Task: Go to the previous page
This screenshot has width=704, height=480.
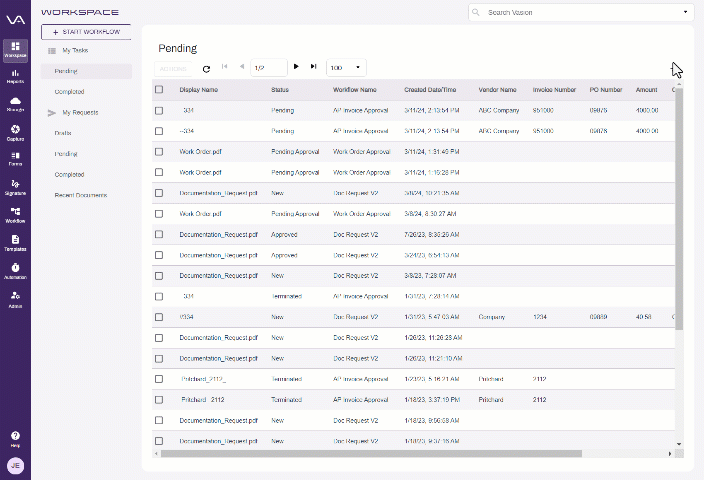Action: pos(242,66)
